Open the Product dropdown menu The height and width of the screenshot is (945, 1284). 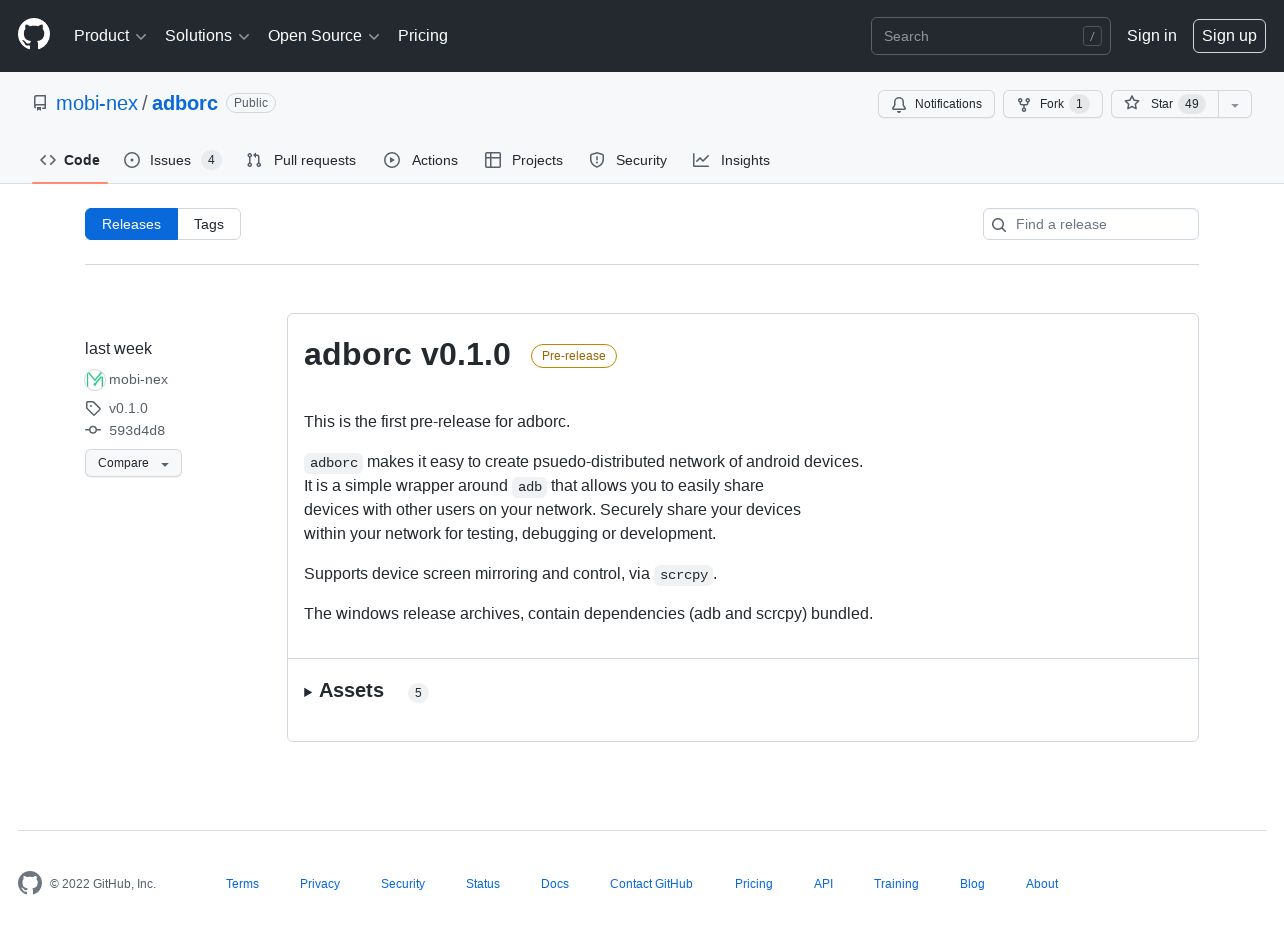[110, 36]
